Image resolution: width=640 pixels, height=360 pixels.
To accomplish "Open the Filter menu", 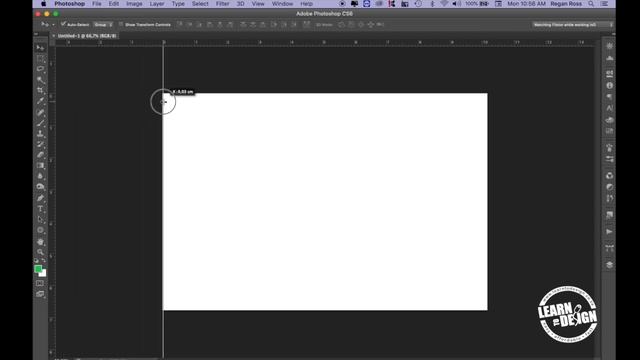I will [222, 4].
